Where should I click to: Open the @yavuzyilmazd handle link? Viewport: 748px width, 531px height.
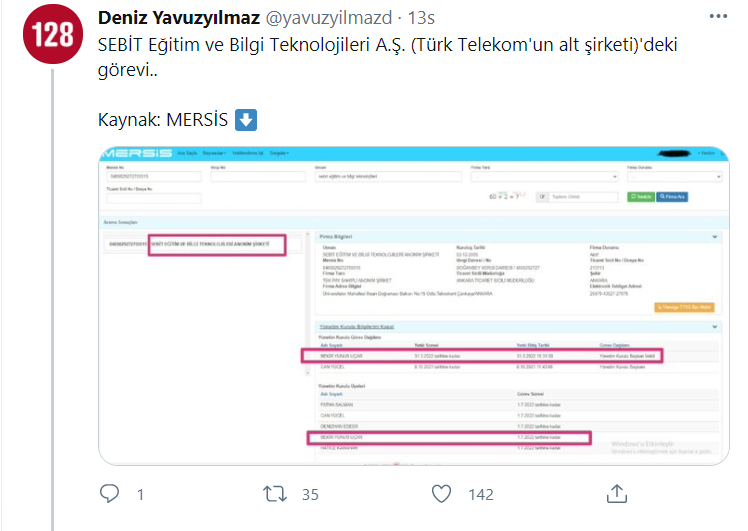(329, 18)
